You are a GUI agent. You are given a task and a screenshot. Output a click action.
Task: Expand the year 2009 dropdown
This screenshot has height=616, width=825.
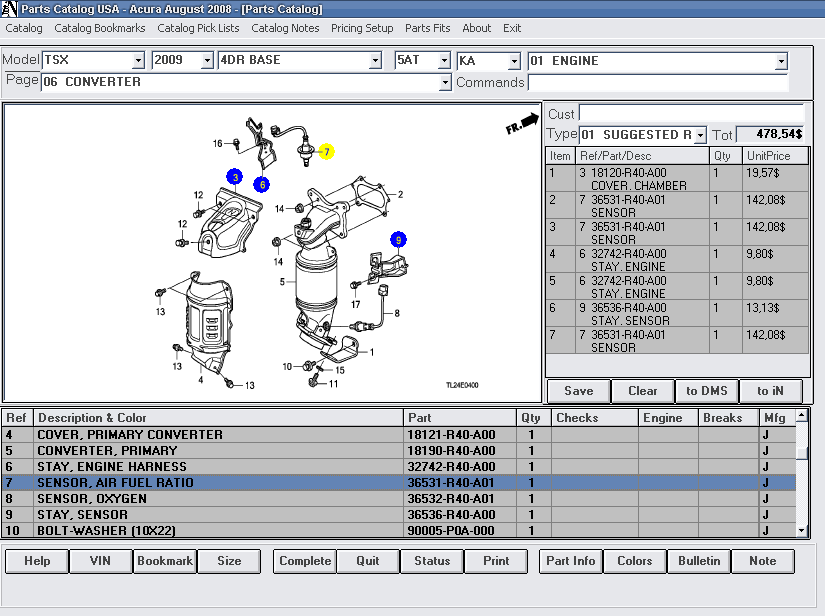click(208, 61)
